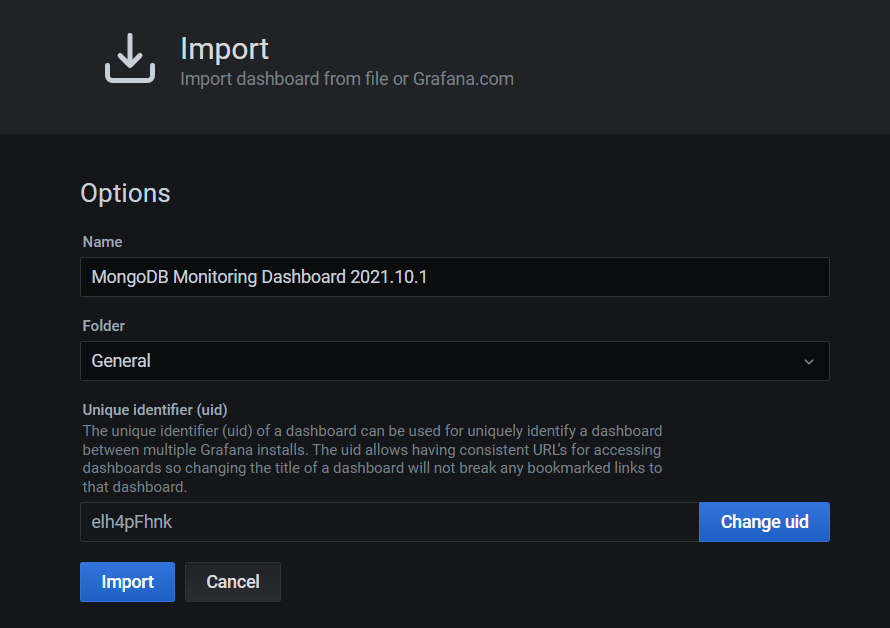890x628 pixels.
Task: Click the Folder field label
Action: pos(103,326)
